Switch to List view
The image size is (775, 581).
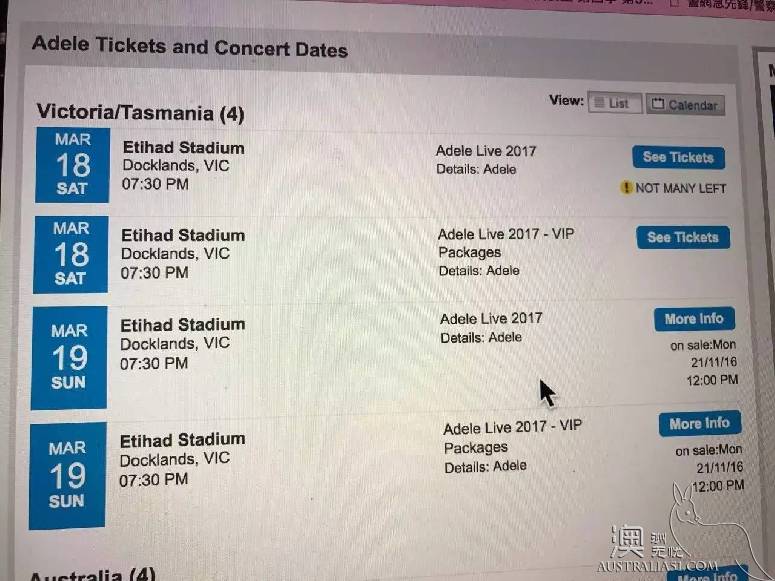pos(615,103)
